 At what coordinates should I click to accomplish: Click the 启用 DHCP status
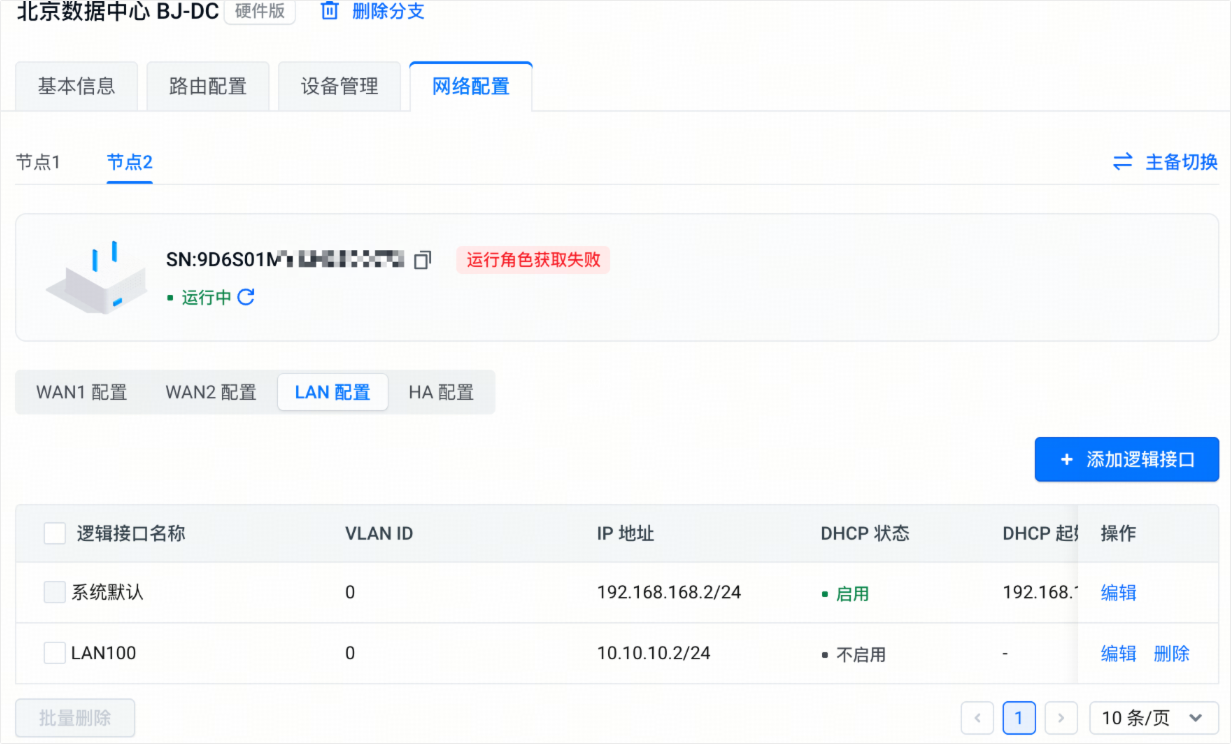coord(845,593)
